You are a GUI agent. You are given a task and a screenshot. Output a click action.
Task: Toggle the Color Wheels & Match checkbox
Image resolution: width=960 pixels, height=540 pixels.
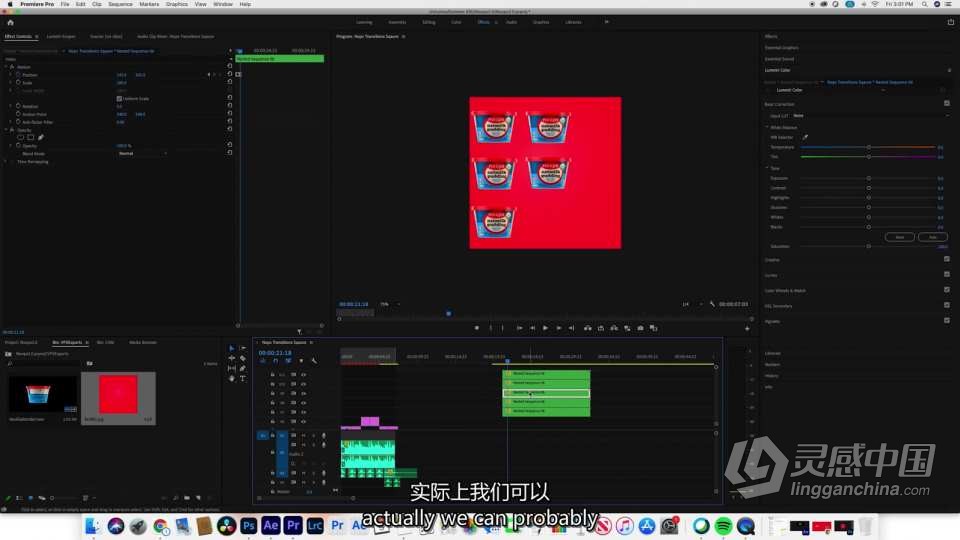coord(947,290)
